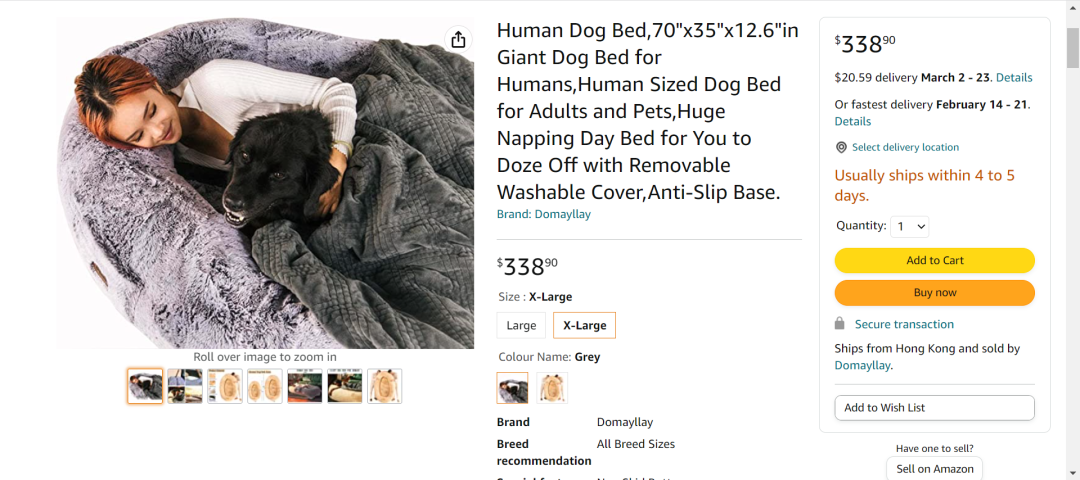Open the last product image thumbnail

[x=385, y=386]
